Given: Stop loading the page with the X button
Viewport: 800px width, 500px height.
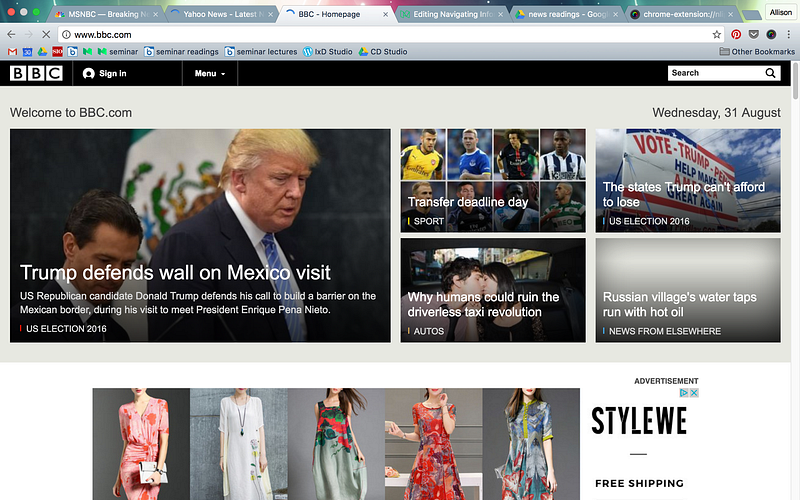Looking at the screenshot, I should (x=46, y=34).
